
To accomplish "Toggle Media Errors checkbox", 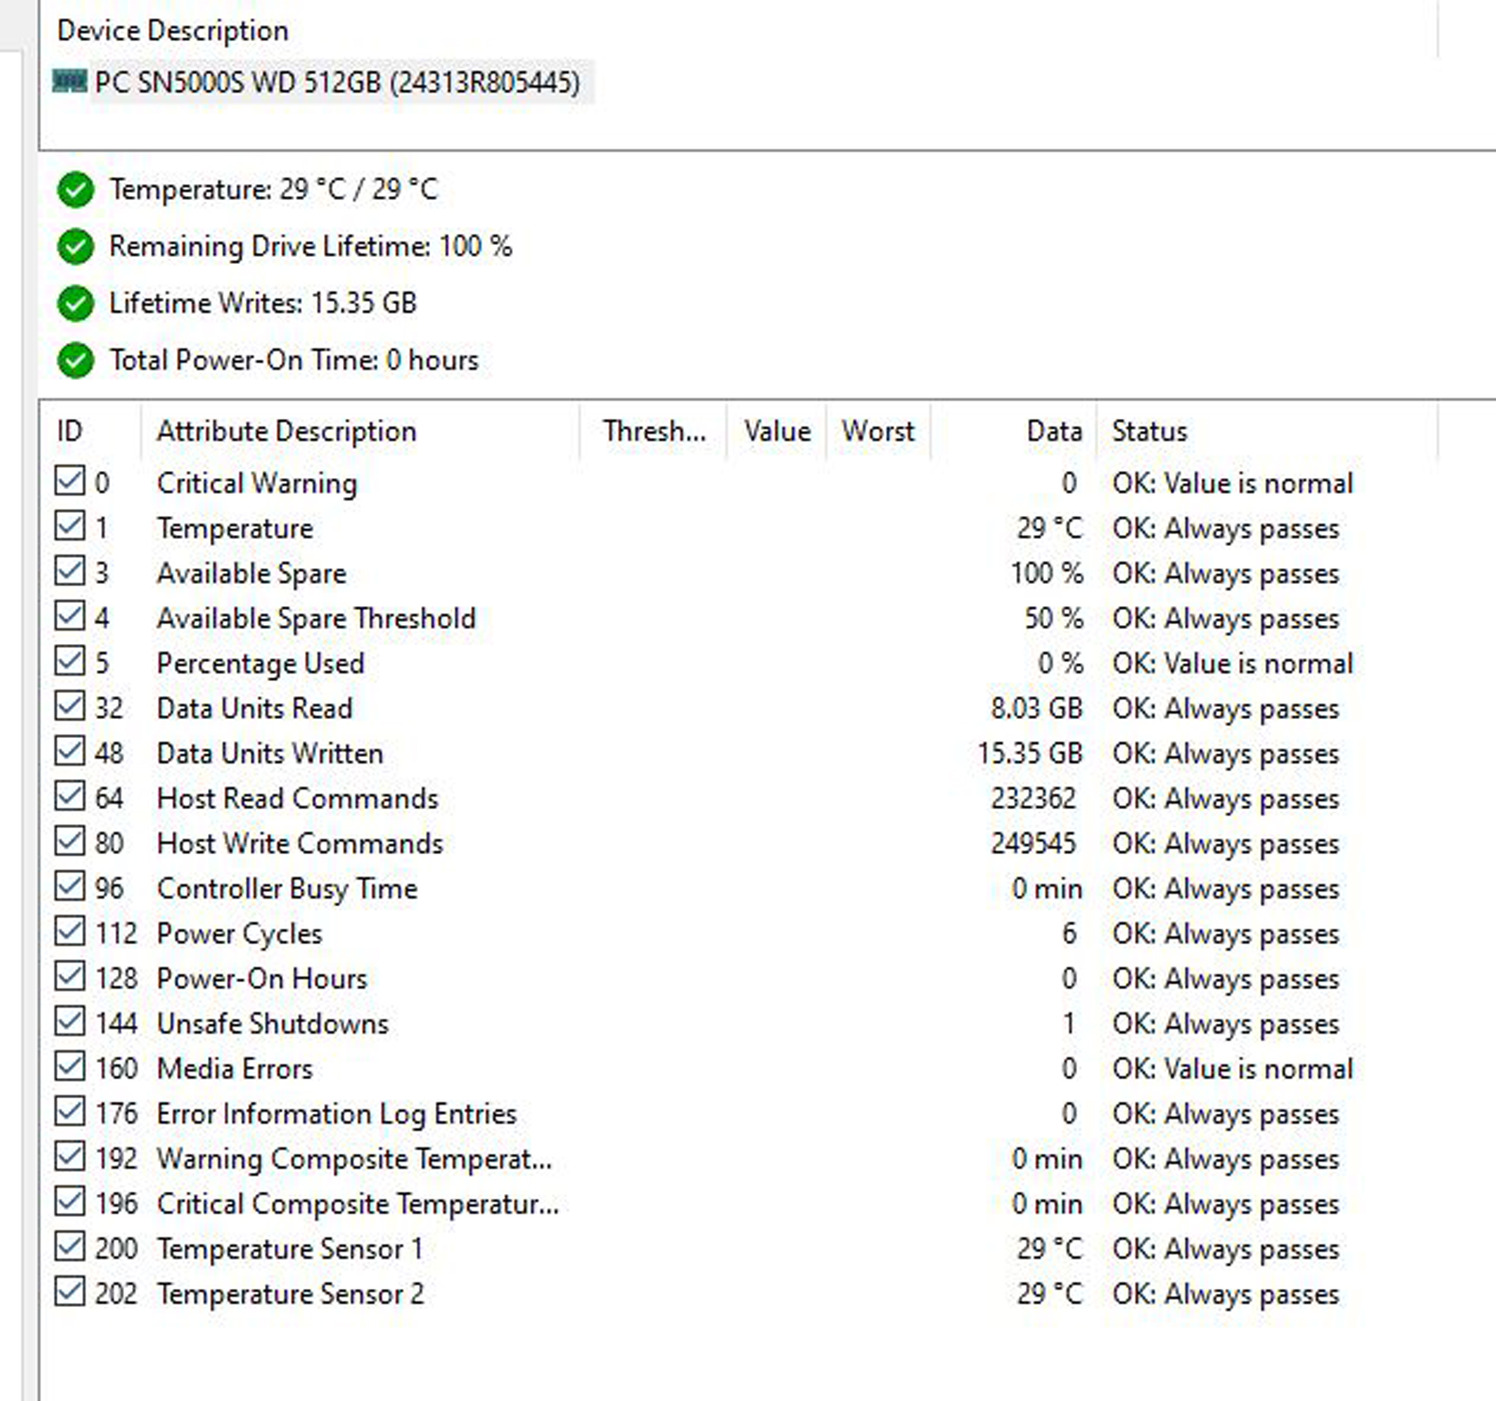I will [70, 1066].
